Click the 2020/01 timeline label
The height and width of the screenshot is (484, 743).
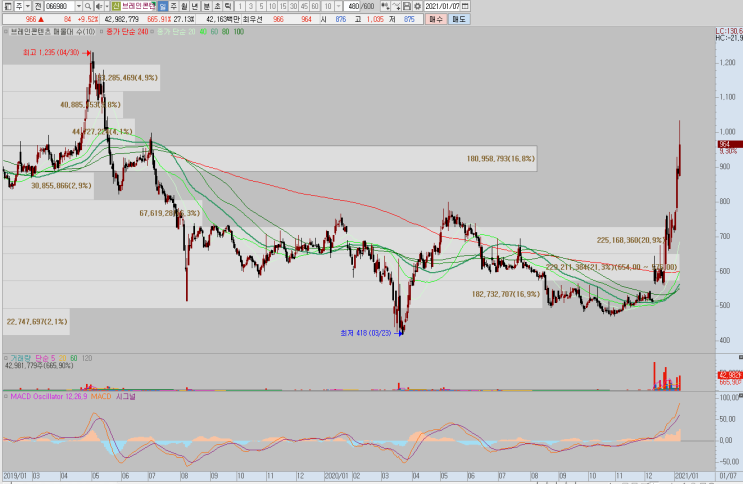(x=337, y=475)
